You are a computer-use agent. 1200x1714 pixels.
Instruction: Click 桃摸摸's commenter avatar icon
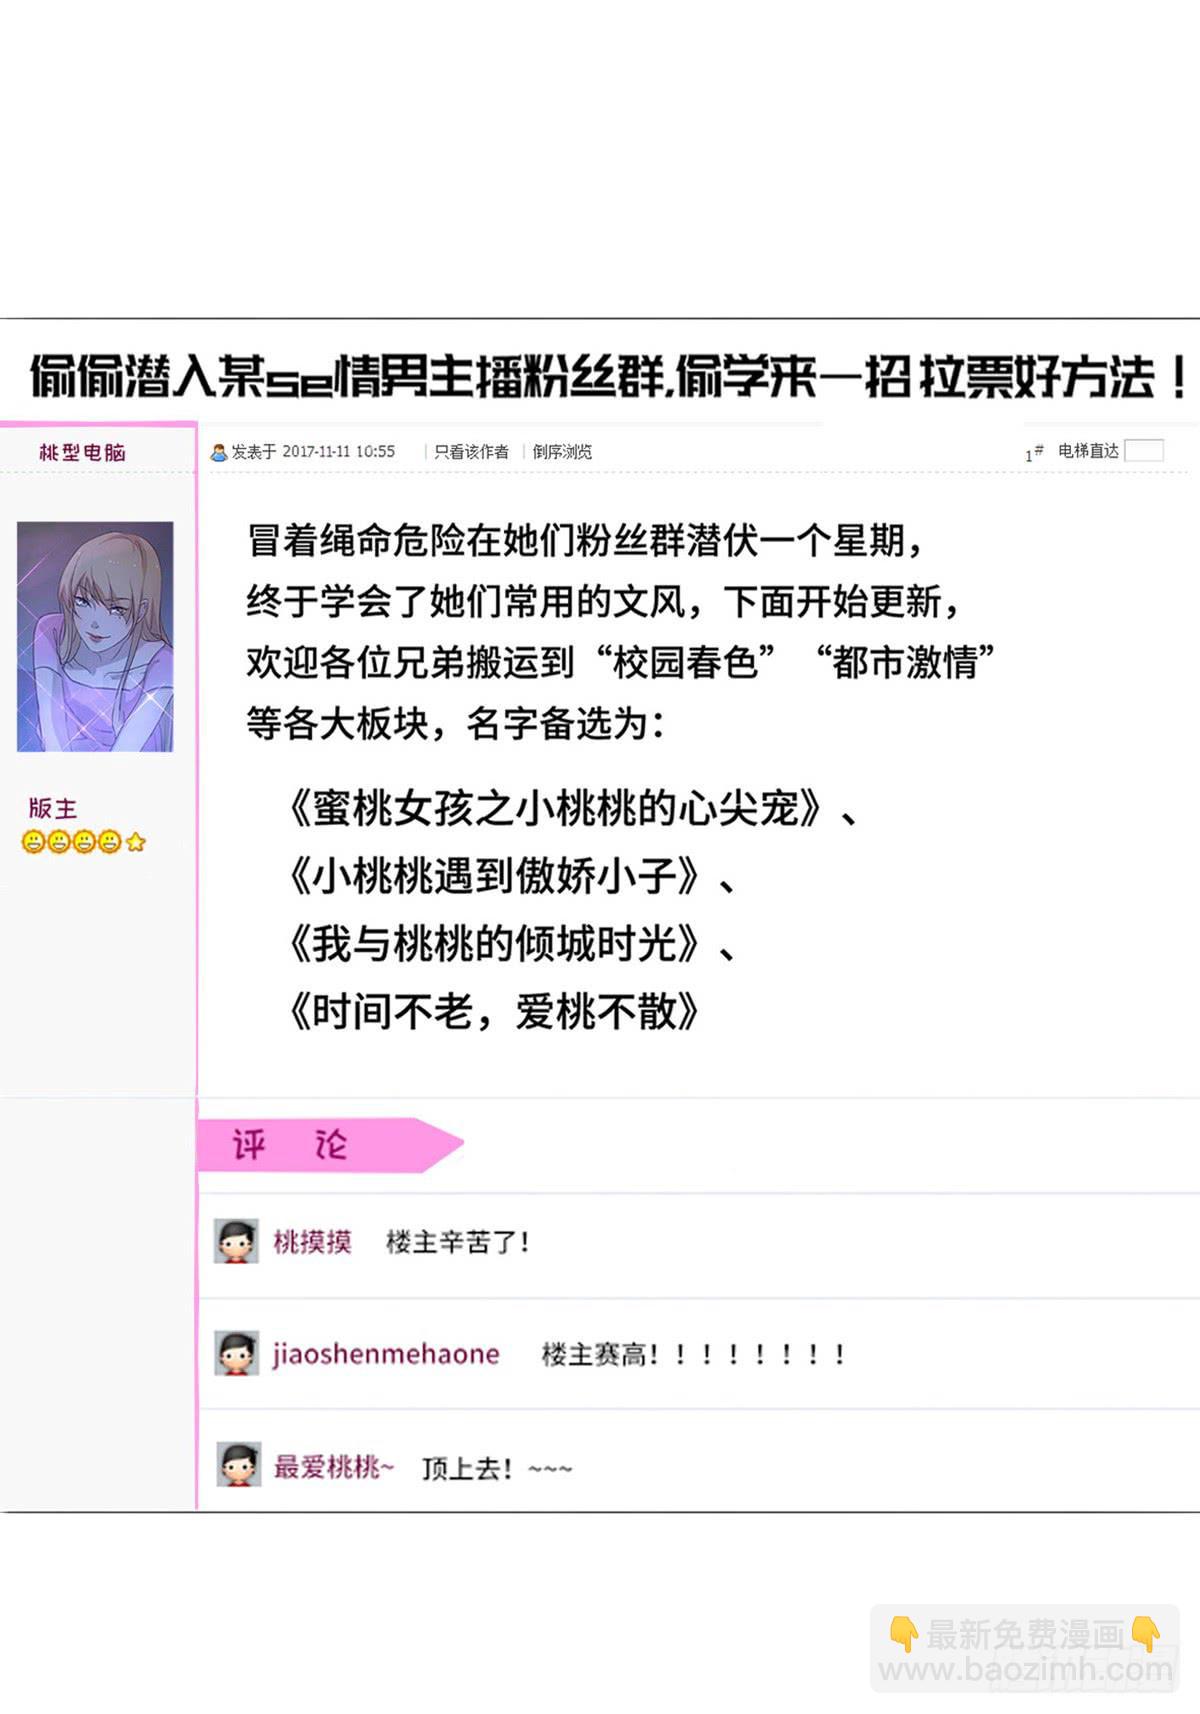click(x=237, y=1241)
